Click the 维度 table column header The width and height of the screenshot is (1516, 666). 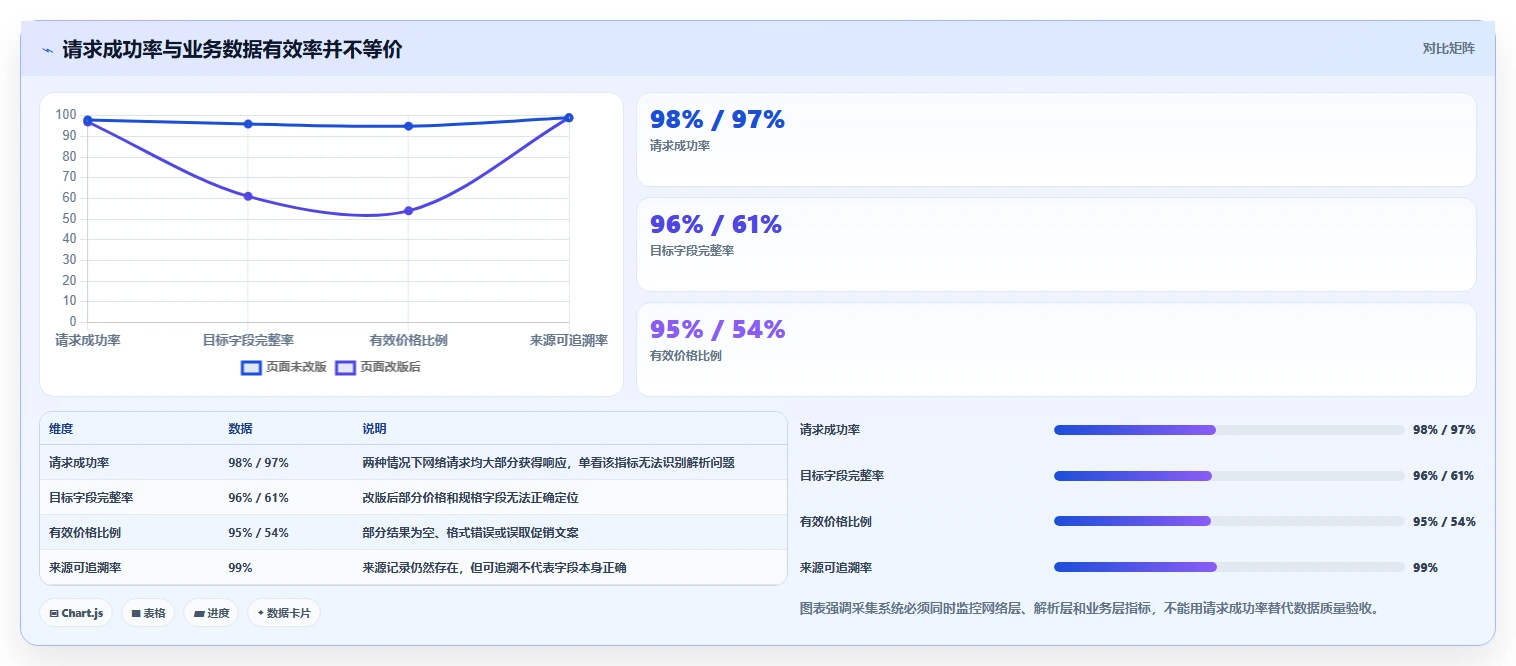coord(61,429)
